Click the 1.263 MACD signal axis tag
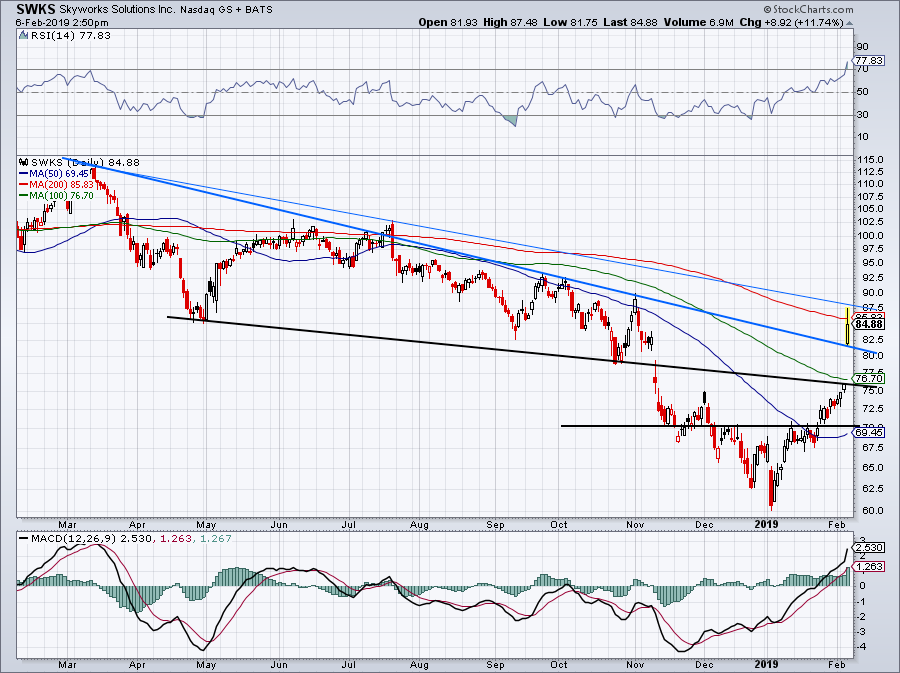The width and height of the screenshot is (900, 673). (x=869, y=566)
